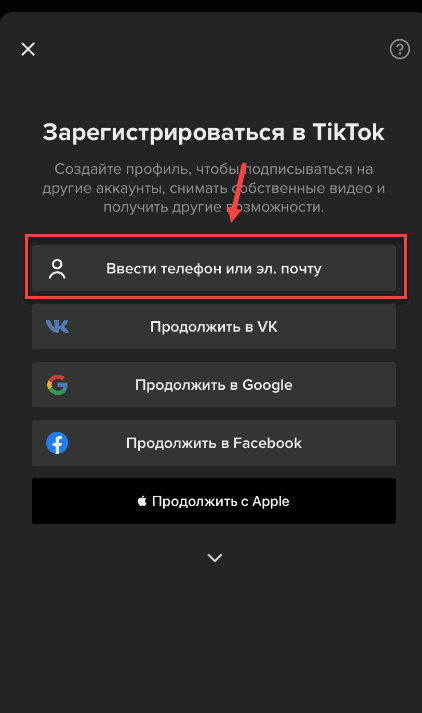
Task: Click the person profile icon
Action: coord(57,269)
